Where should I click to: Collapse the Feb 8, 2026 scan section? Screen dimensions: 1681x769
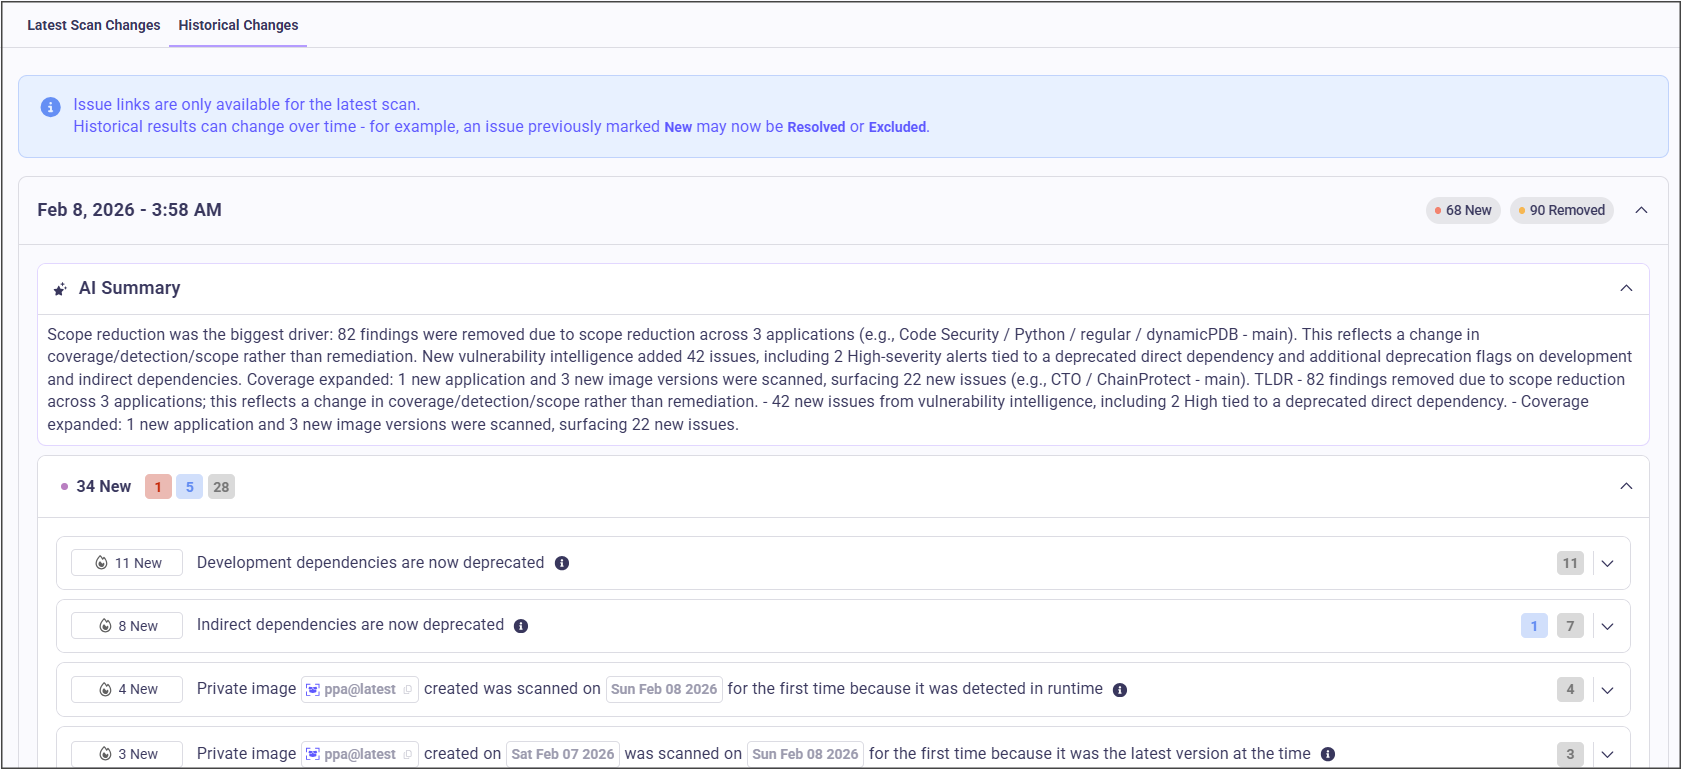pyautogui.click(x=1641, y=210)
